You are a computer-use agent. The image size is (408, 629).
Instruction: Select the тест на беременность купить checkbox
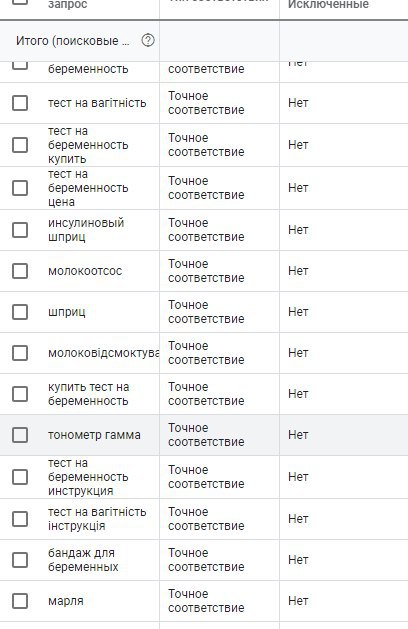coord(20,145)
